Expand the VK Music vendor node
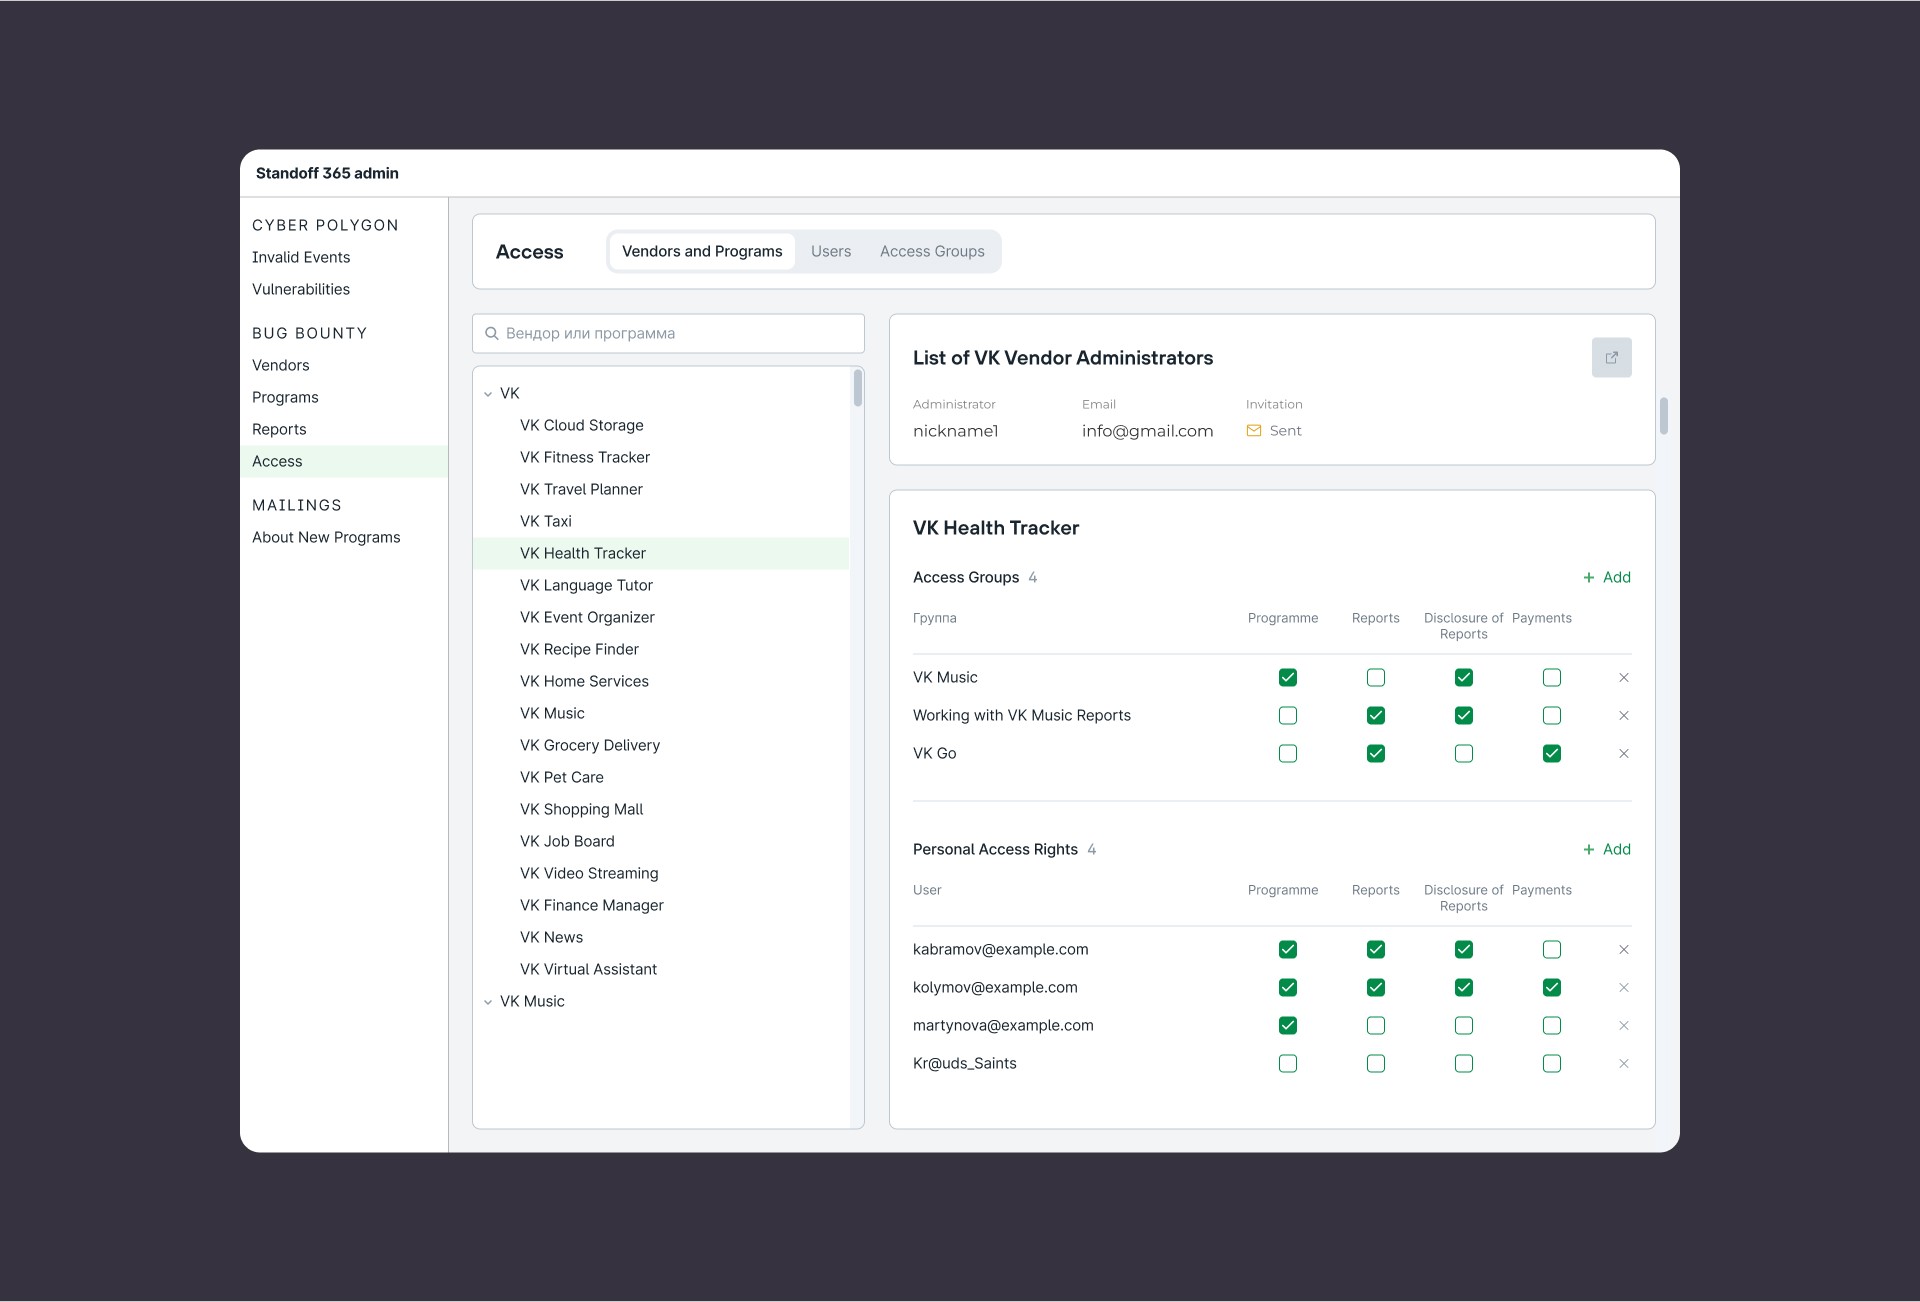This screenshot has height=1302, width=1920. coord(488,1002)
